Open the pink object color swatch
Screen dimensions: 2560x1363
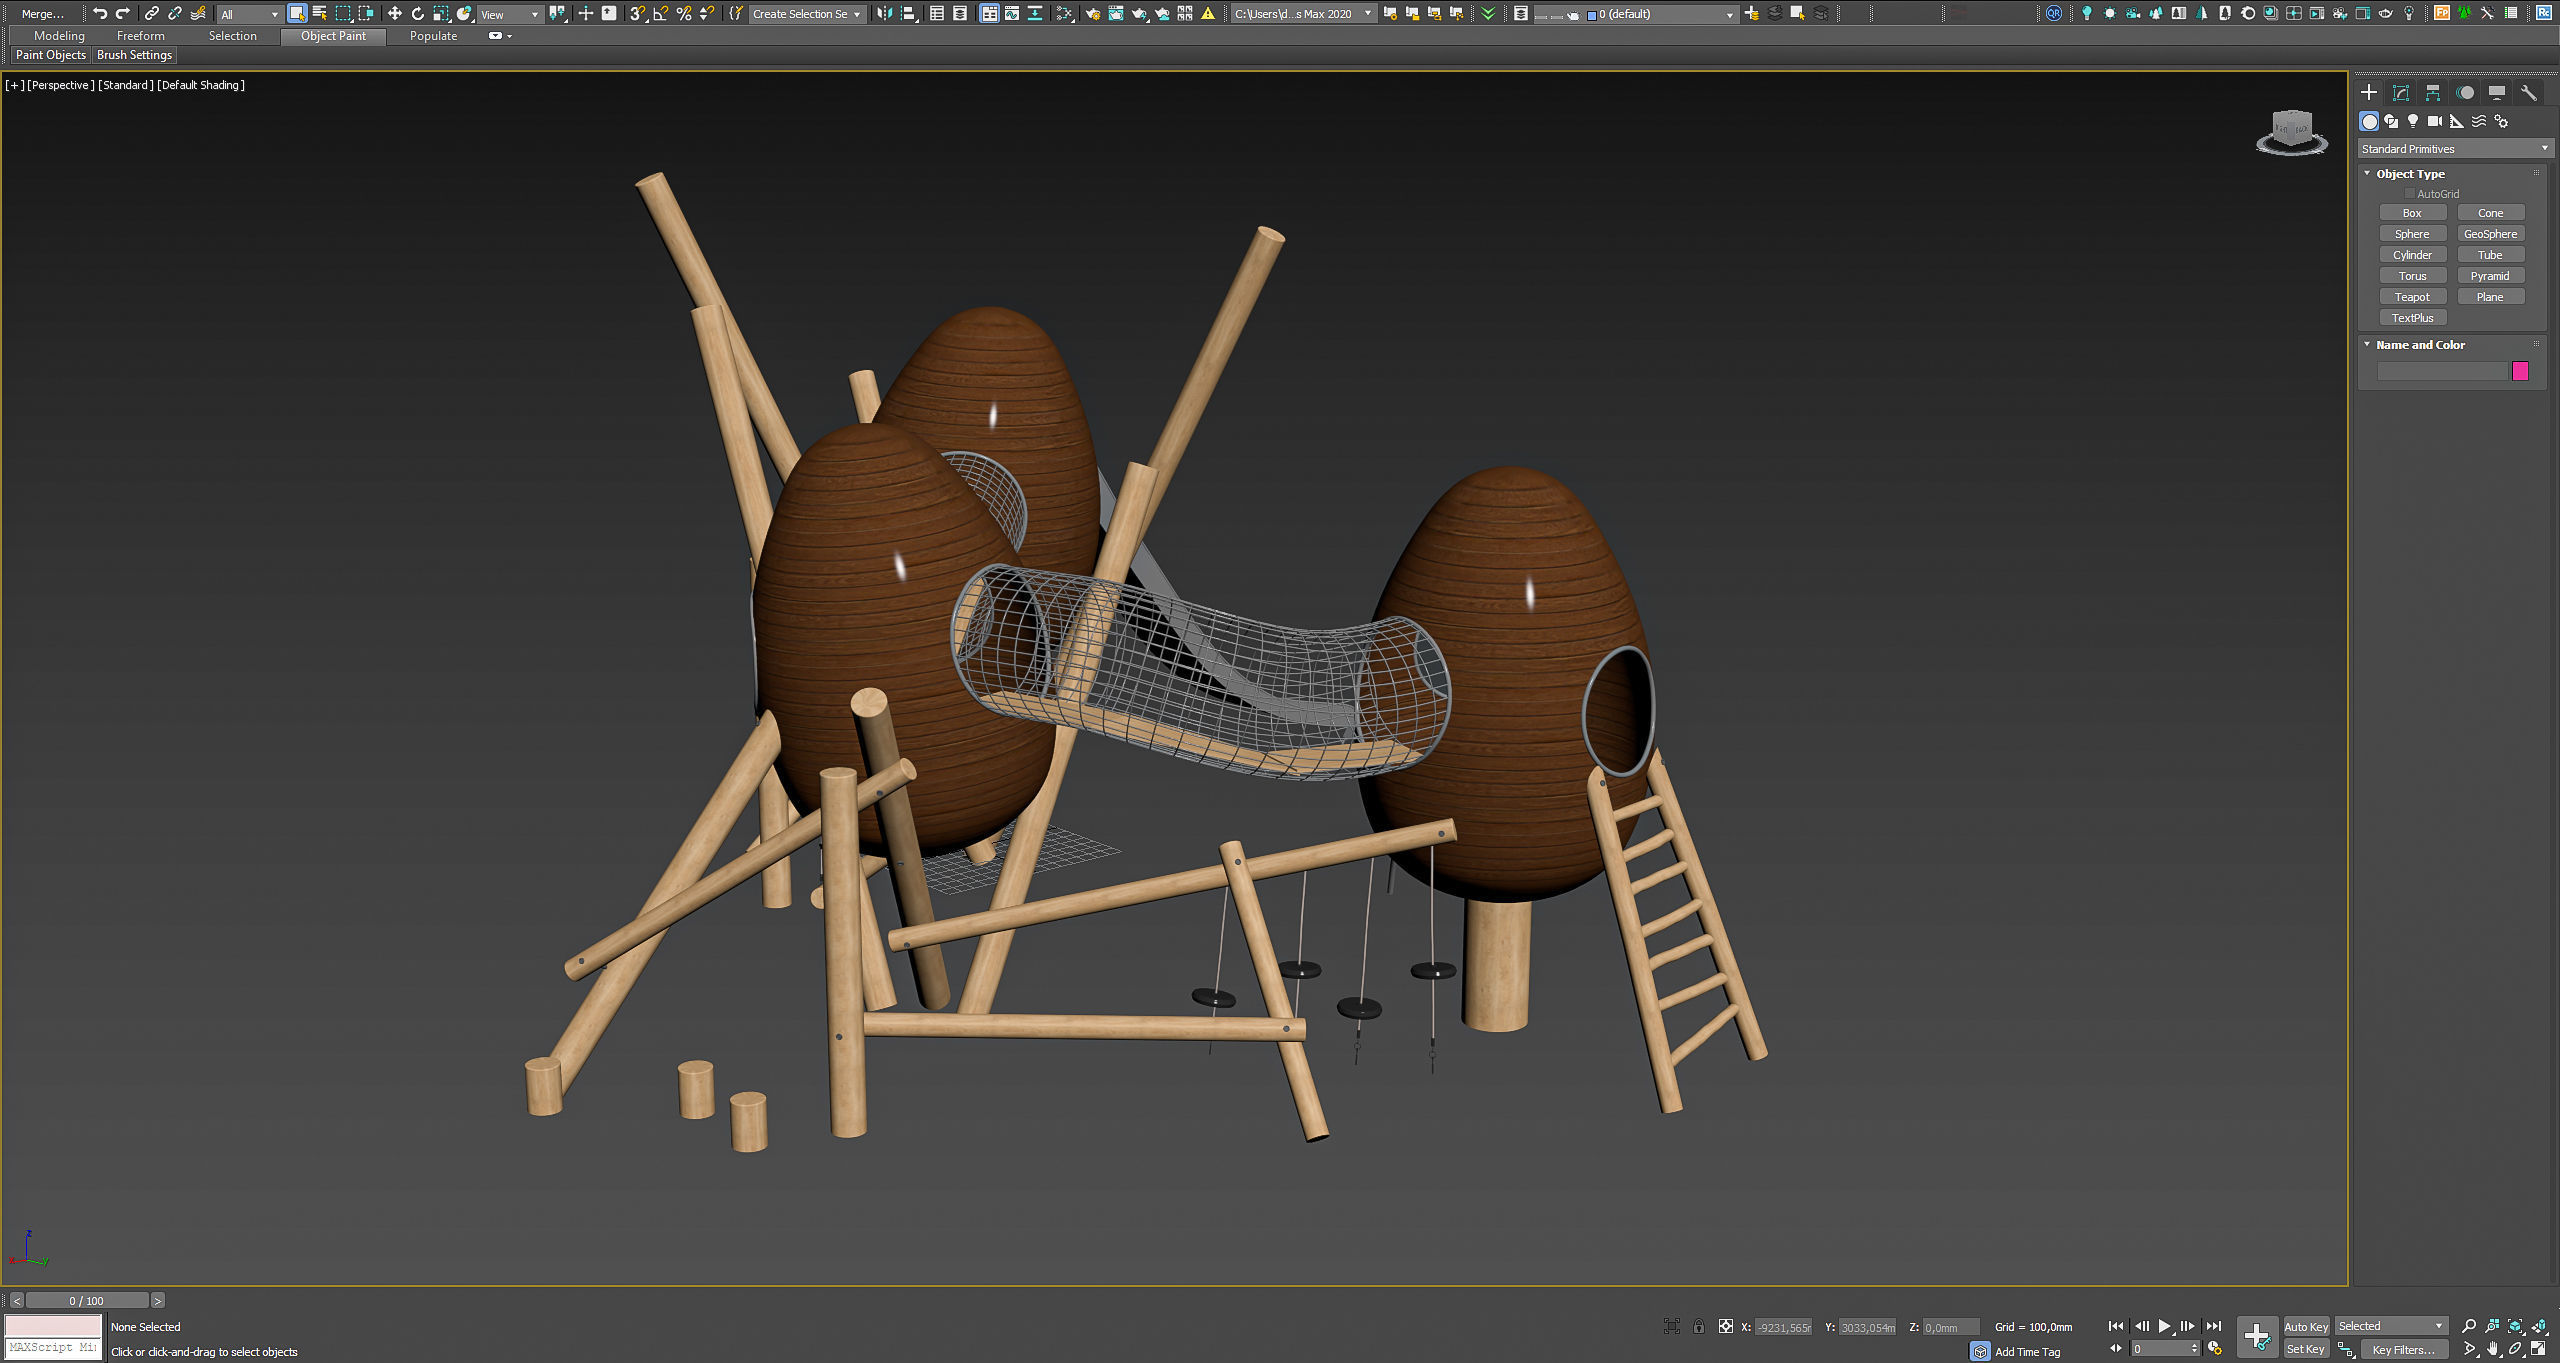click(2520, 371)
